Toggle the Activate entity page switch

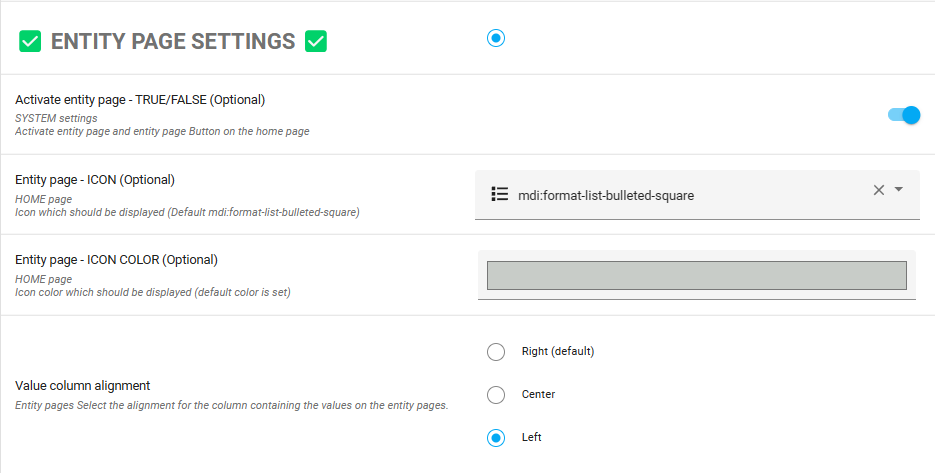coord(904,115)
